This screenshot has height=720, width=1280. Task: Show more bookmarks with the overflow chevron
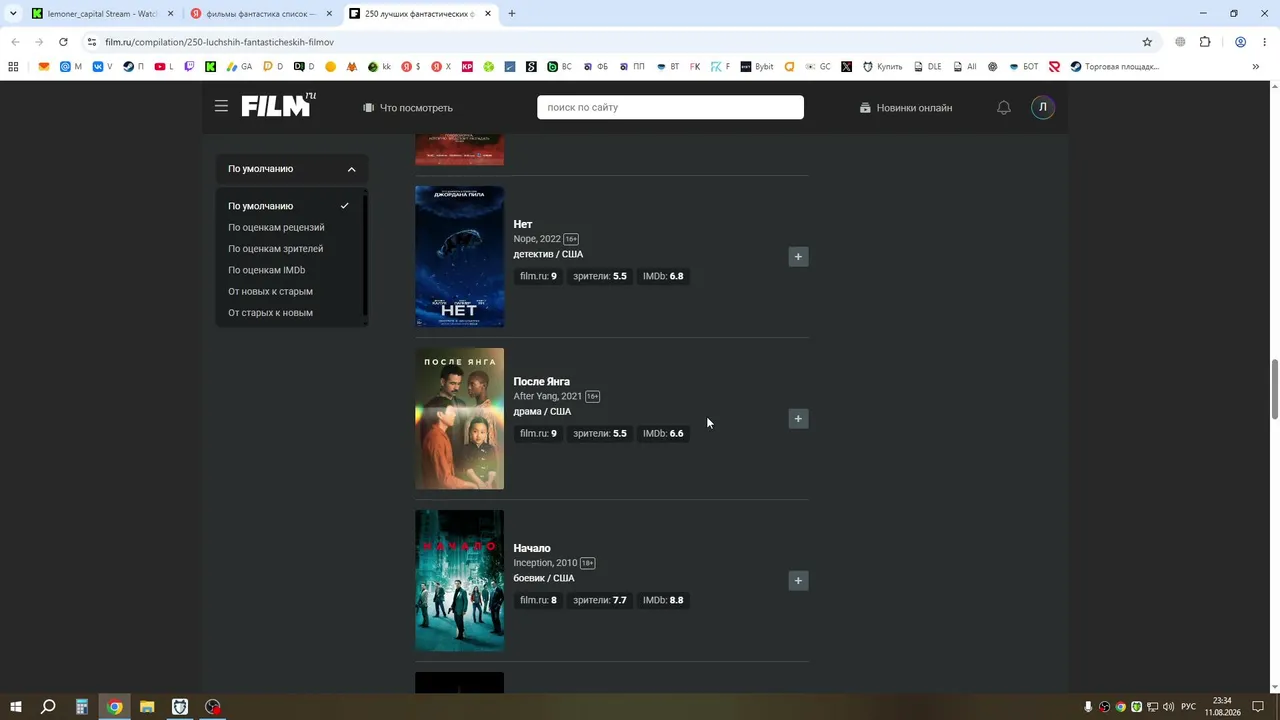pyautogui.click(x=1256, y=67)
